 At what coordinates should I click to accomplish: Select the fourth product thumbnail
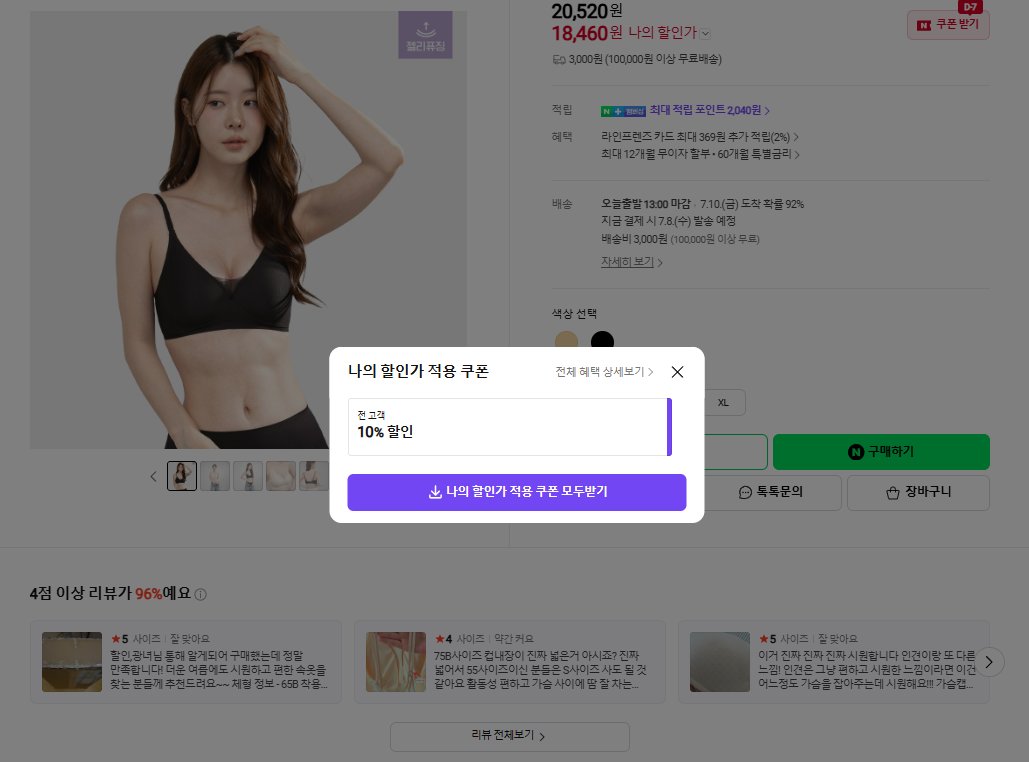[281, 476]
